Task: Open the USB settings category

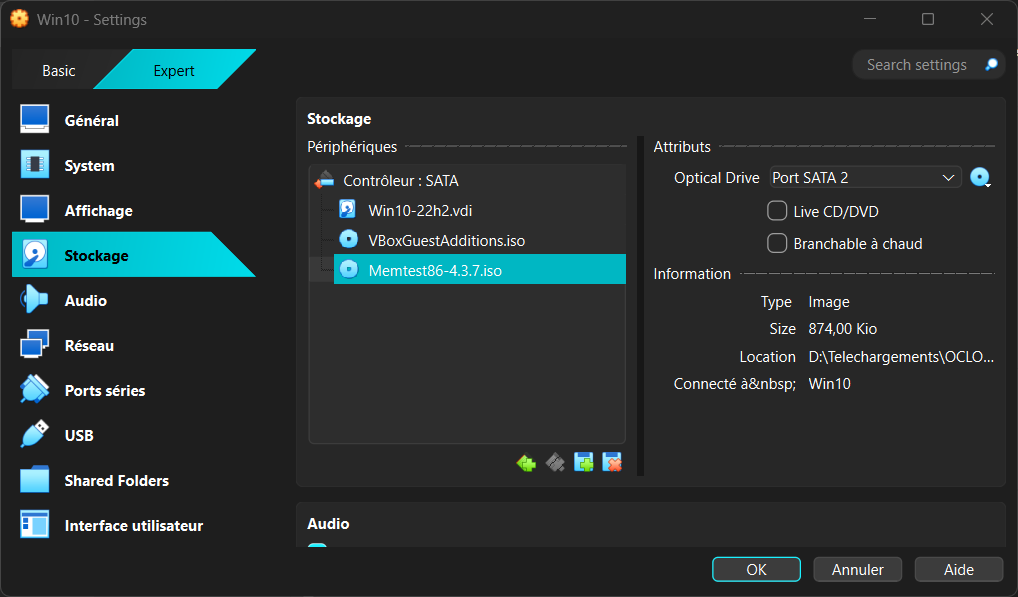Action: point(79,436)
